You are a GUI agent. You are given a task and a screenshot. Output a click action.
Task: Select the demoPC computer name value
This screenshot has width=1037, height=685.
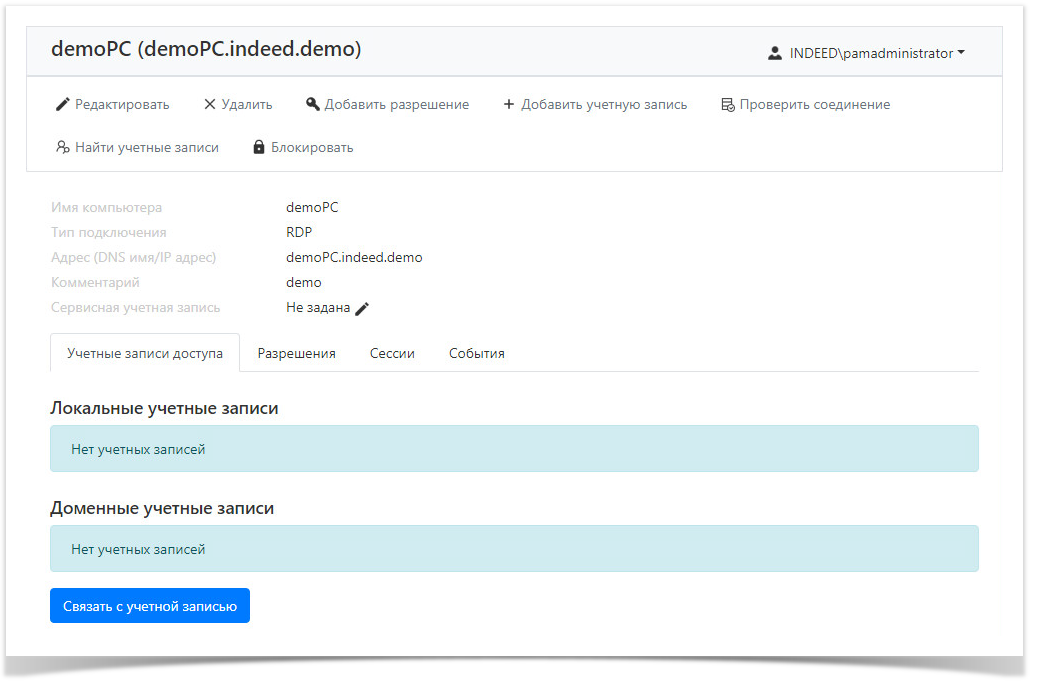(312, 207)
